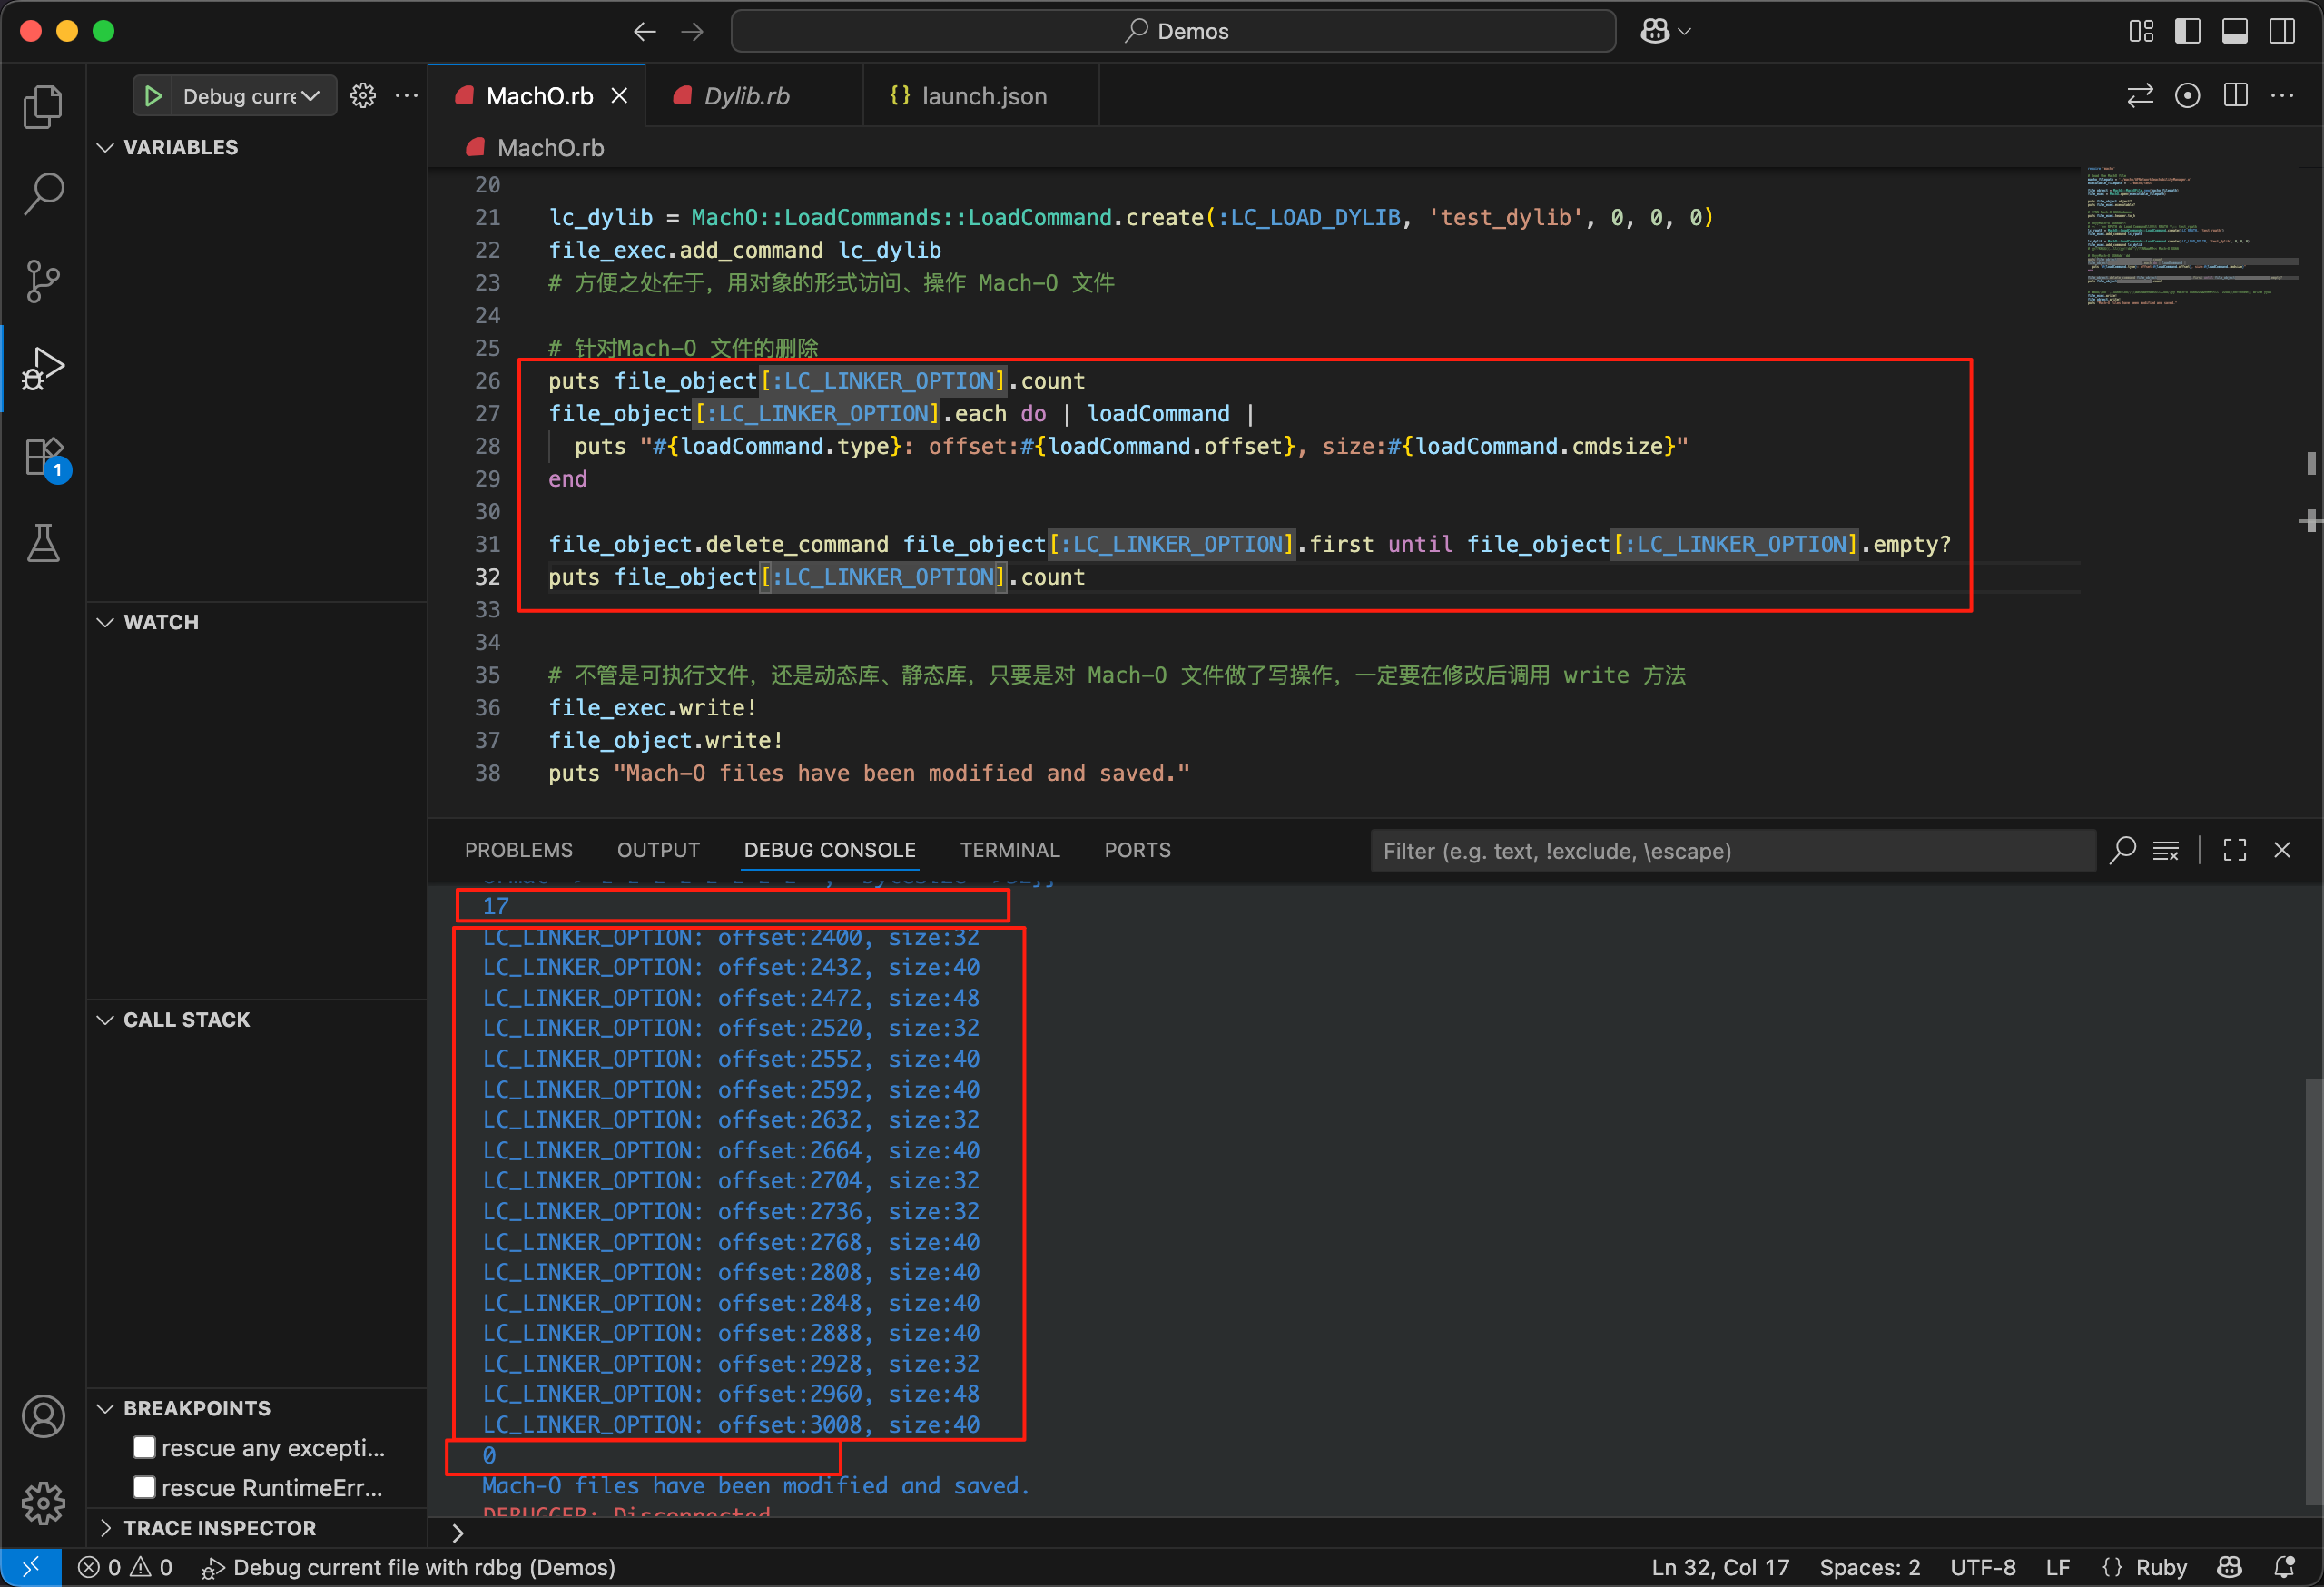Open the debug configuration dropdown
Viewport: 2324px width, 1587px height.
click(x=248, y=96)
